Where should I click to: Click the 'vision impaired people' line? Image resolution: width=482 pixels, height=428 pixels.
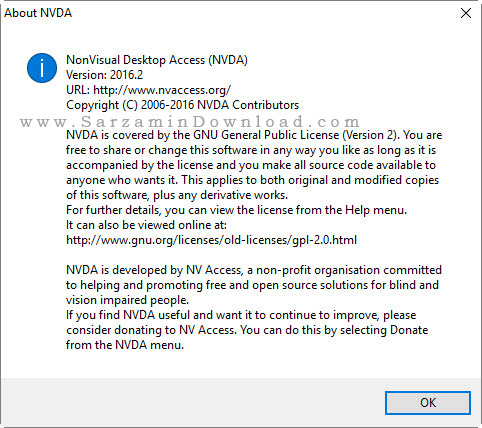tap(127, 300)
